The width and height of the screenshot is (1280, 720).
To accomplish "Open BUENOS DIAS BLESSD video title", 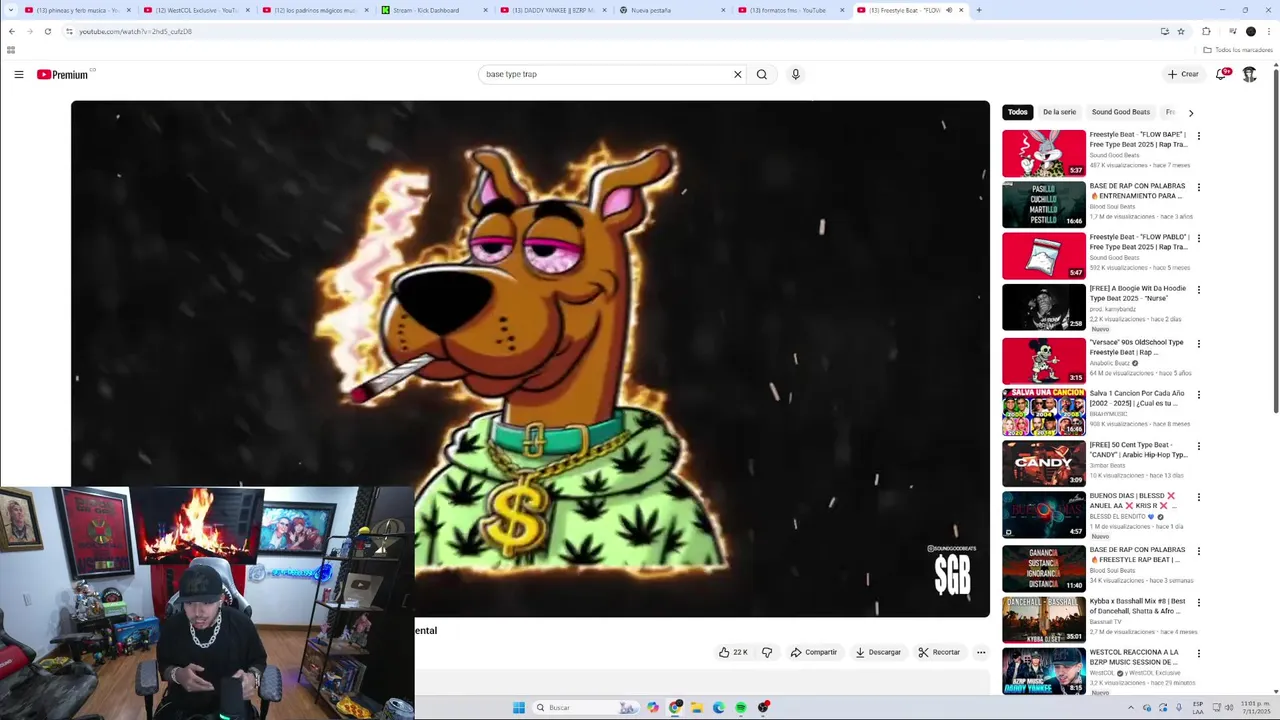I will 1133,501.
